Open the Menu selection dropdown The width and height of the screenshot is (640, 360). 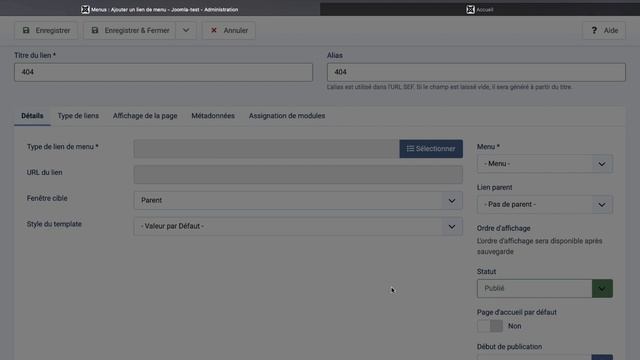544,164
